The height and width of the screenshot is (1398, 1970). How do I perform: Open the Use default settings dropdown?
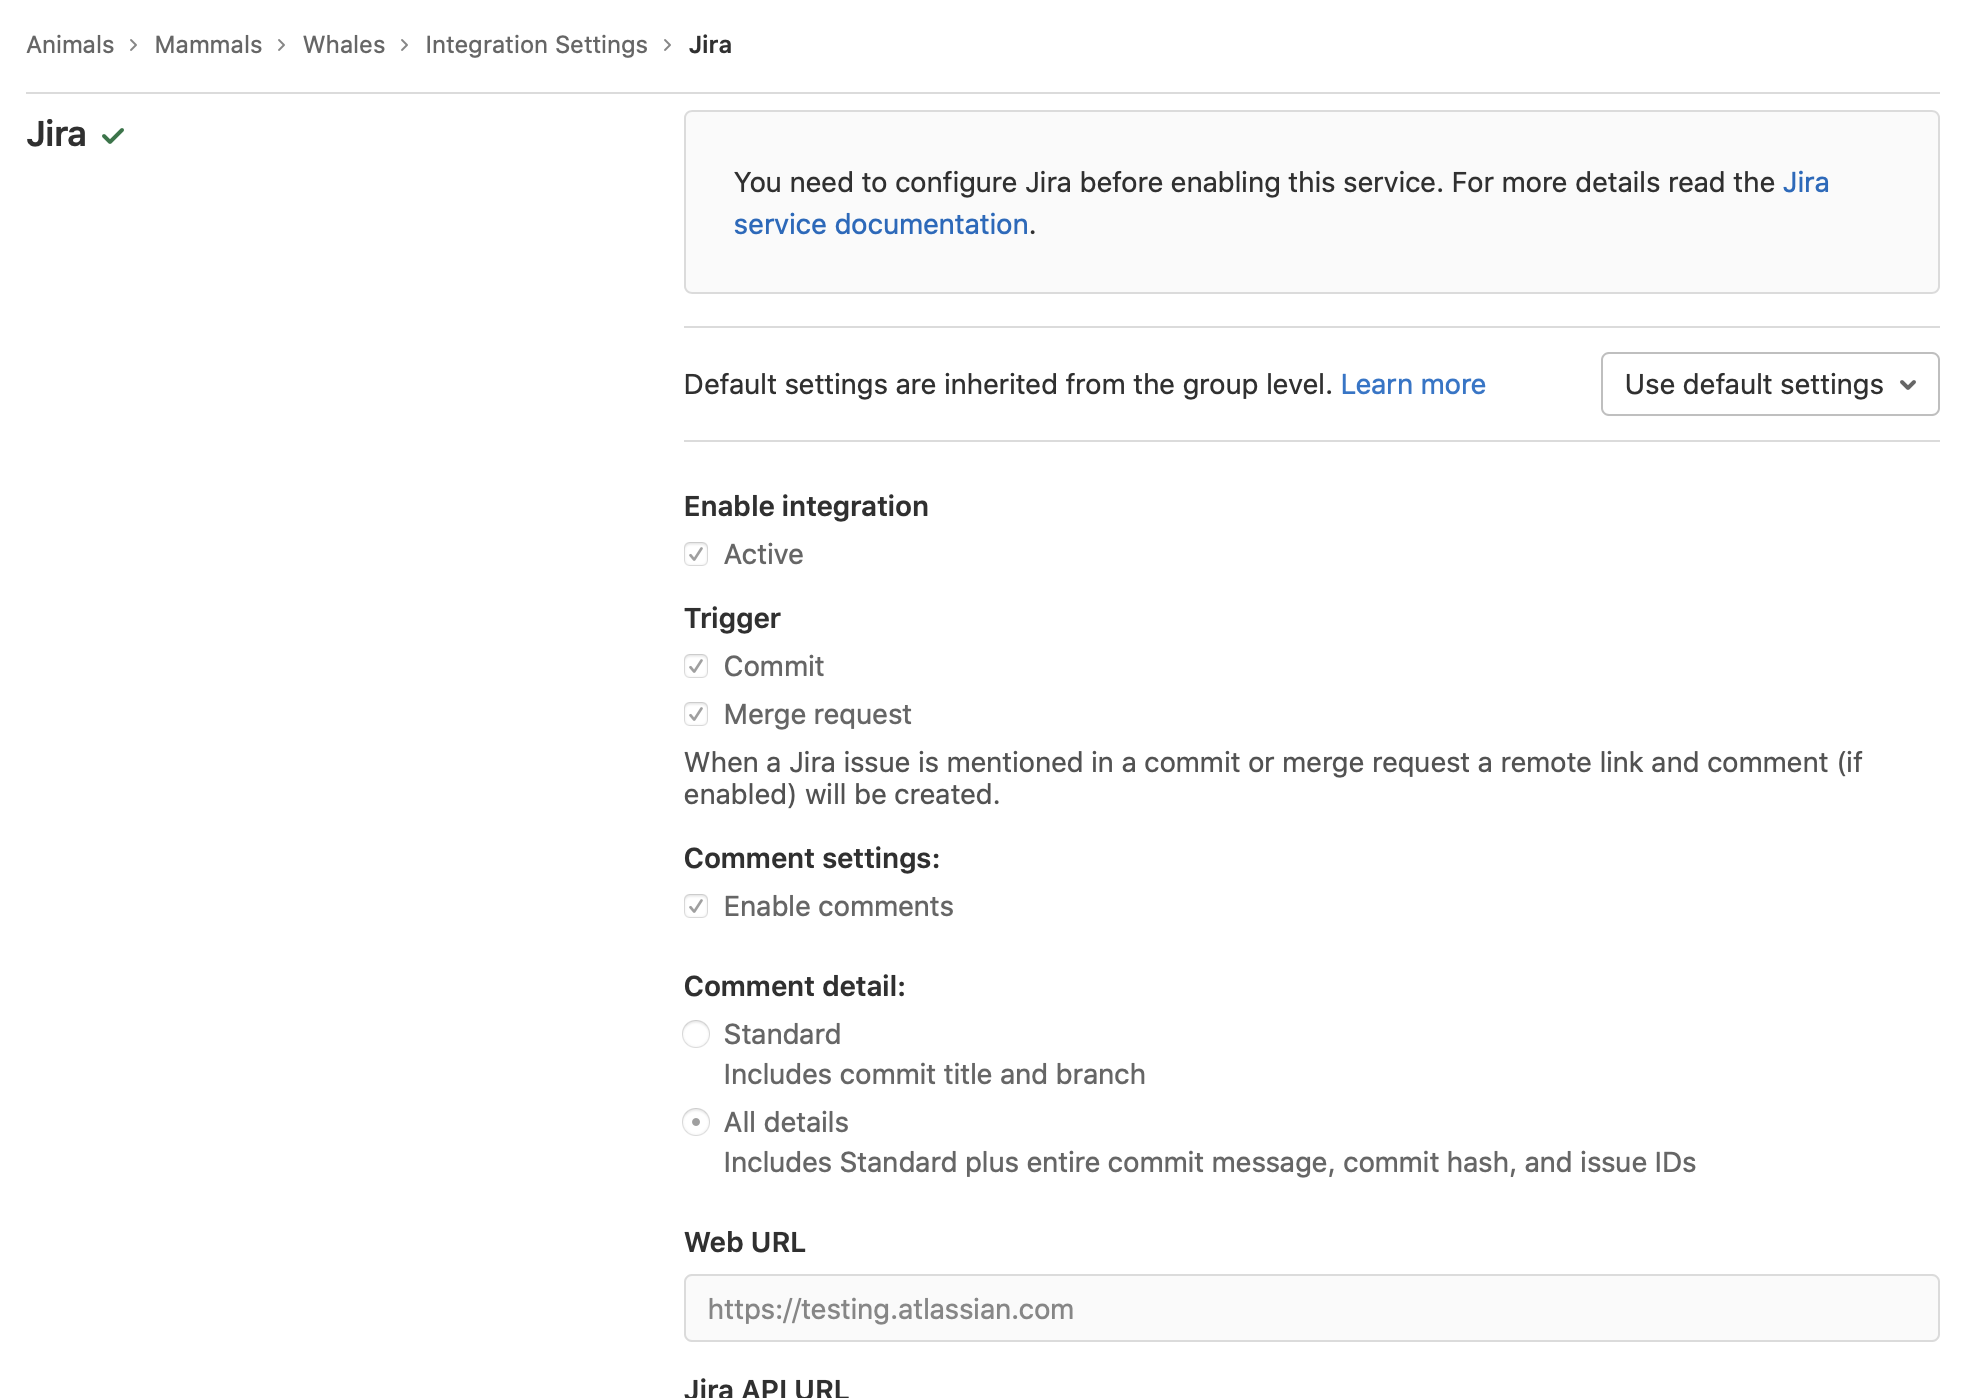point(1769,384)
